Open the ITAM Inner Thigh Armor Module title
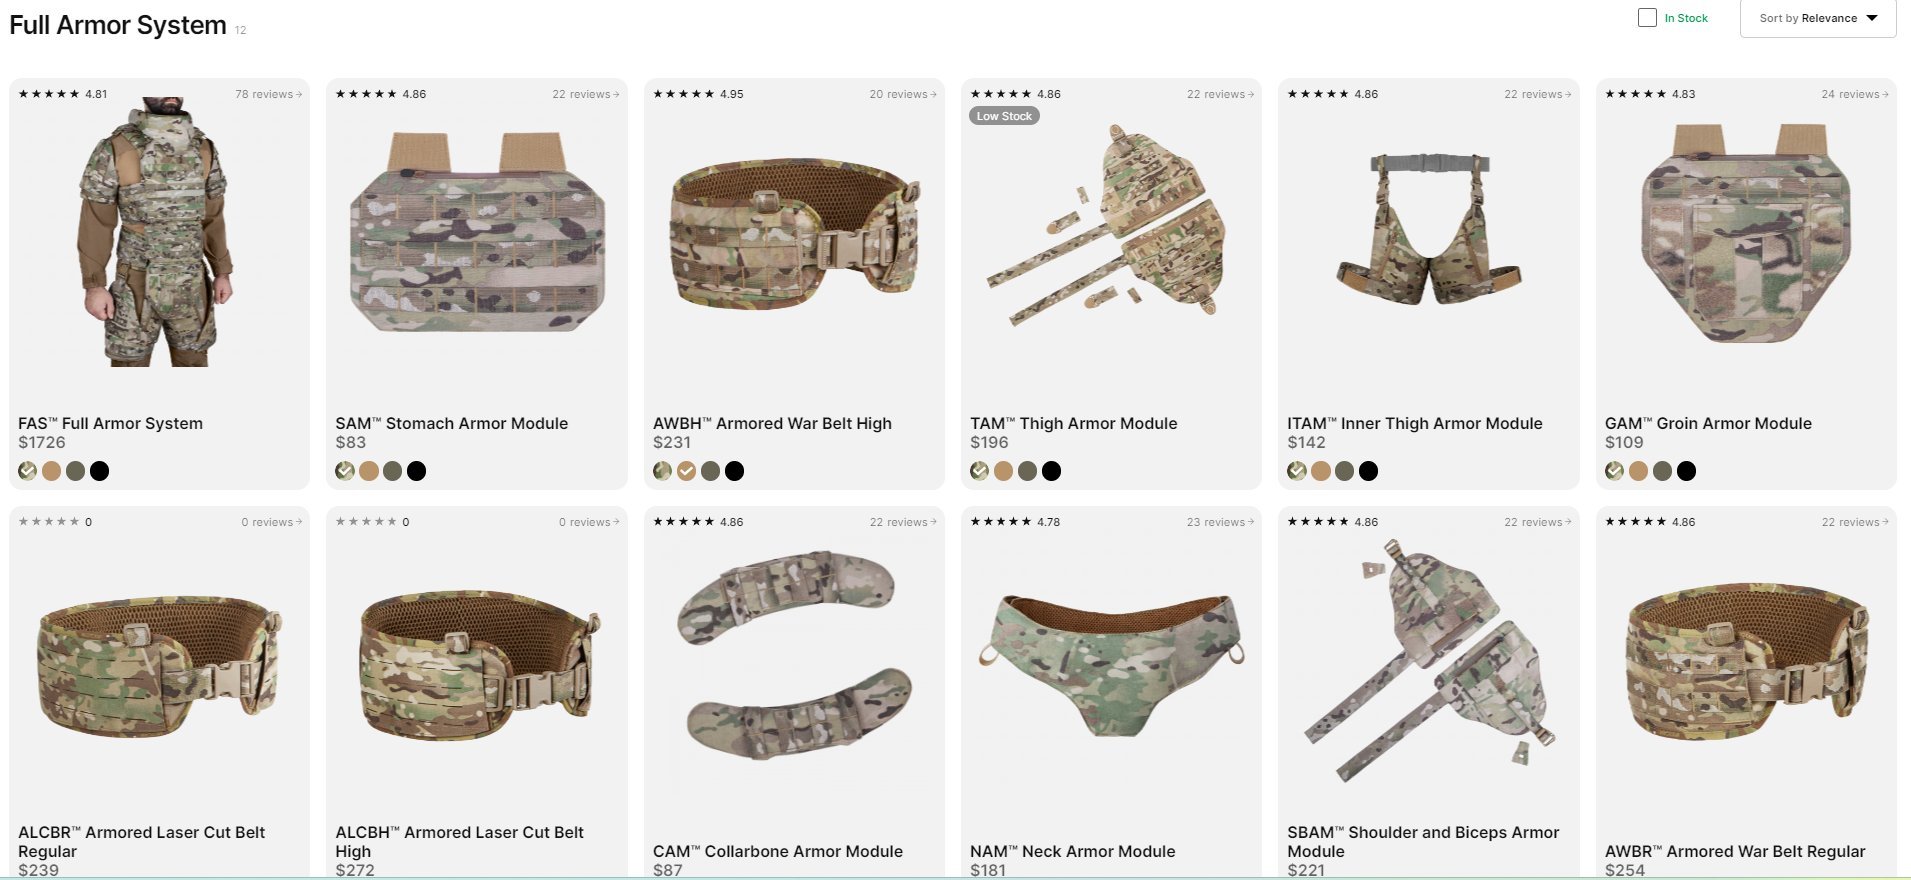1911x880 pixels. click(1414, 423)
